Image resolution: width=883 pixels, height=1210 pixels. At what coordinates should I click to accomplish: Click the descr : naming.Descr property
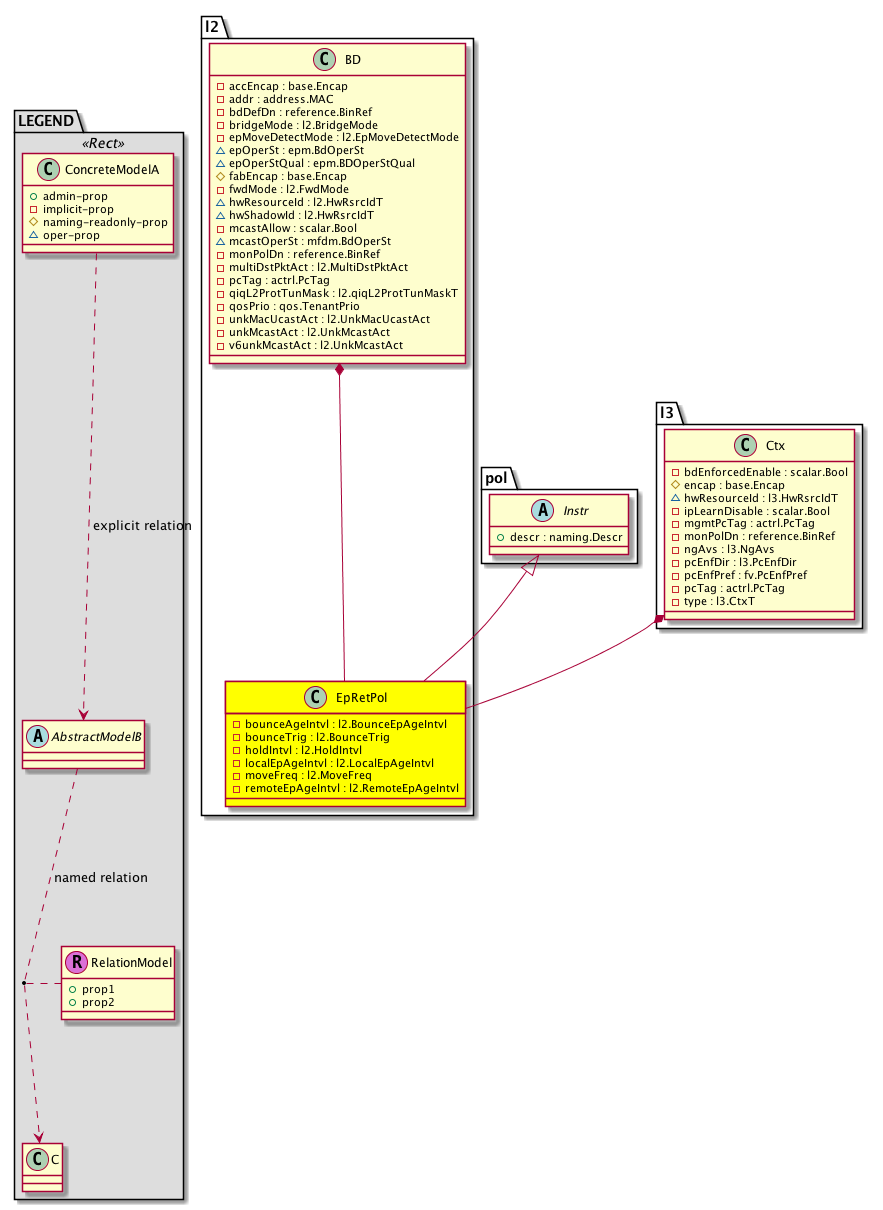point(559,536)
